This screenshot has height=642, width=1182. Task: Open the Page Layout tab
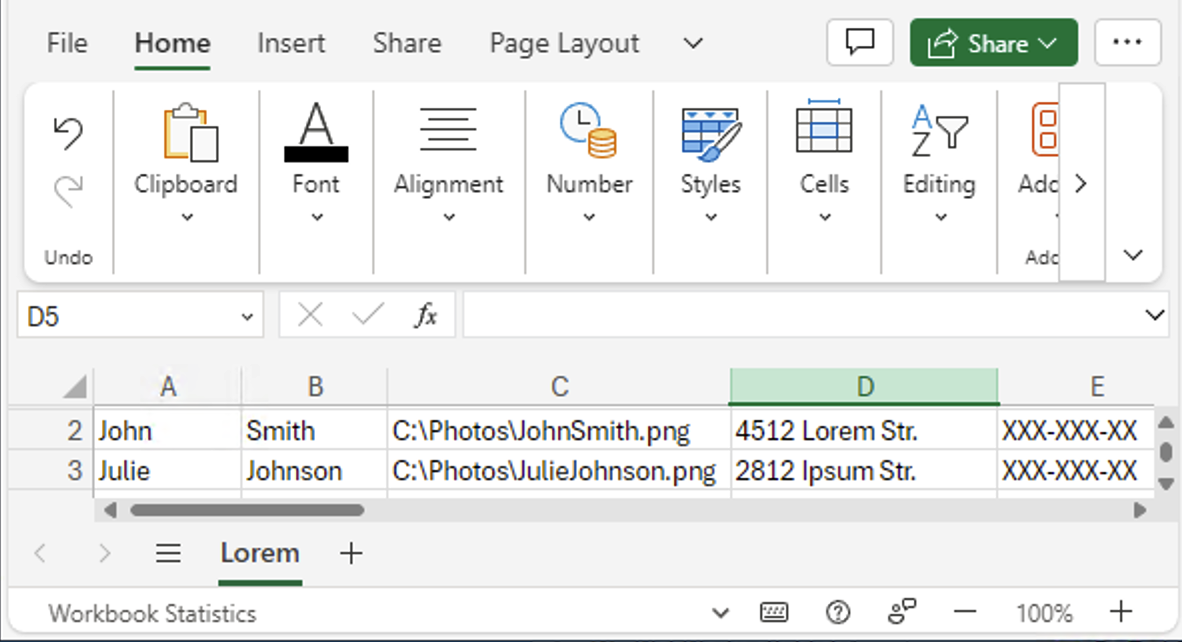[x=563, y=43]
